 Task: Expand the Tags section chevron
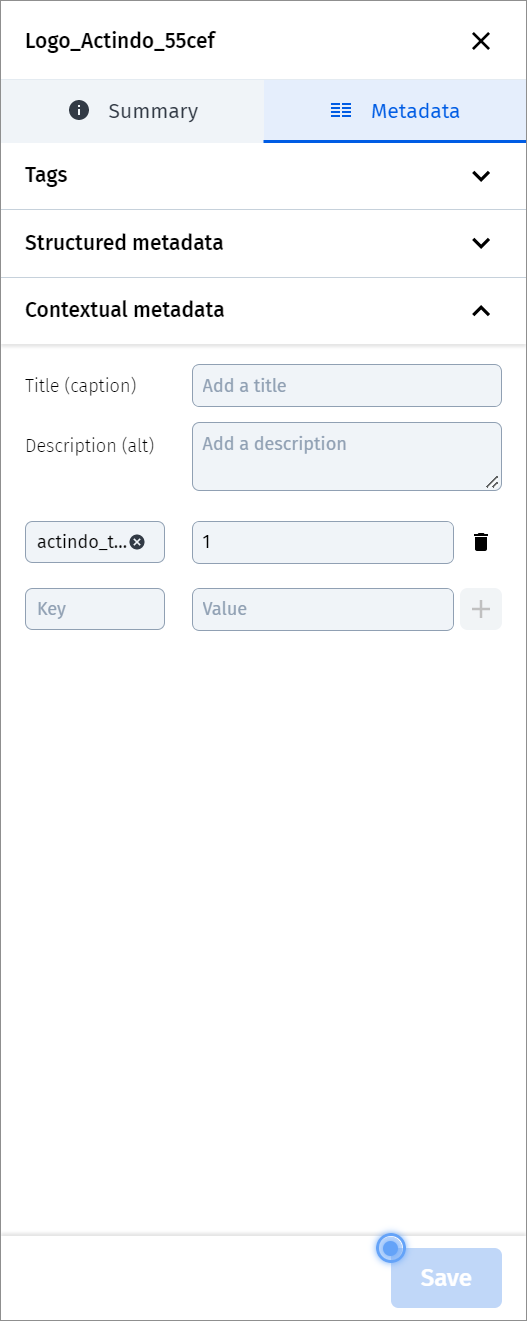tap(481, 176)
